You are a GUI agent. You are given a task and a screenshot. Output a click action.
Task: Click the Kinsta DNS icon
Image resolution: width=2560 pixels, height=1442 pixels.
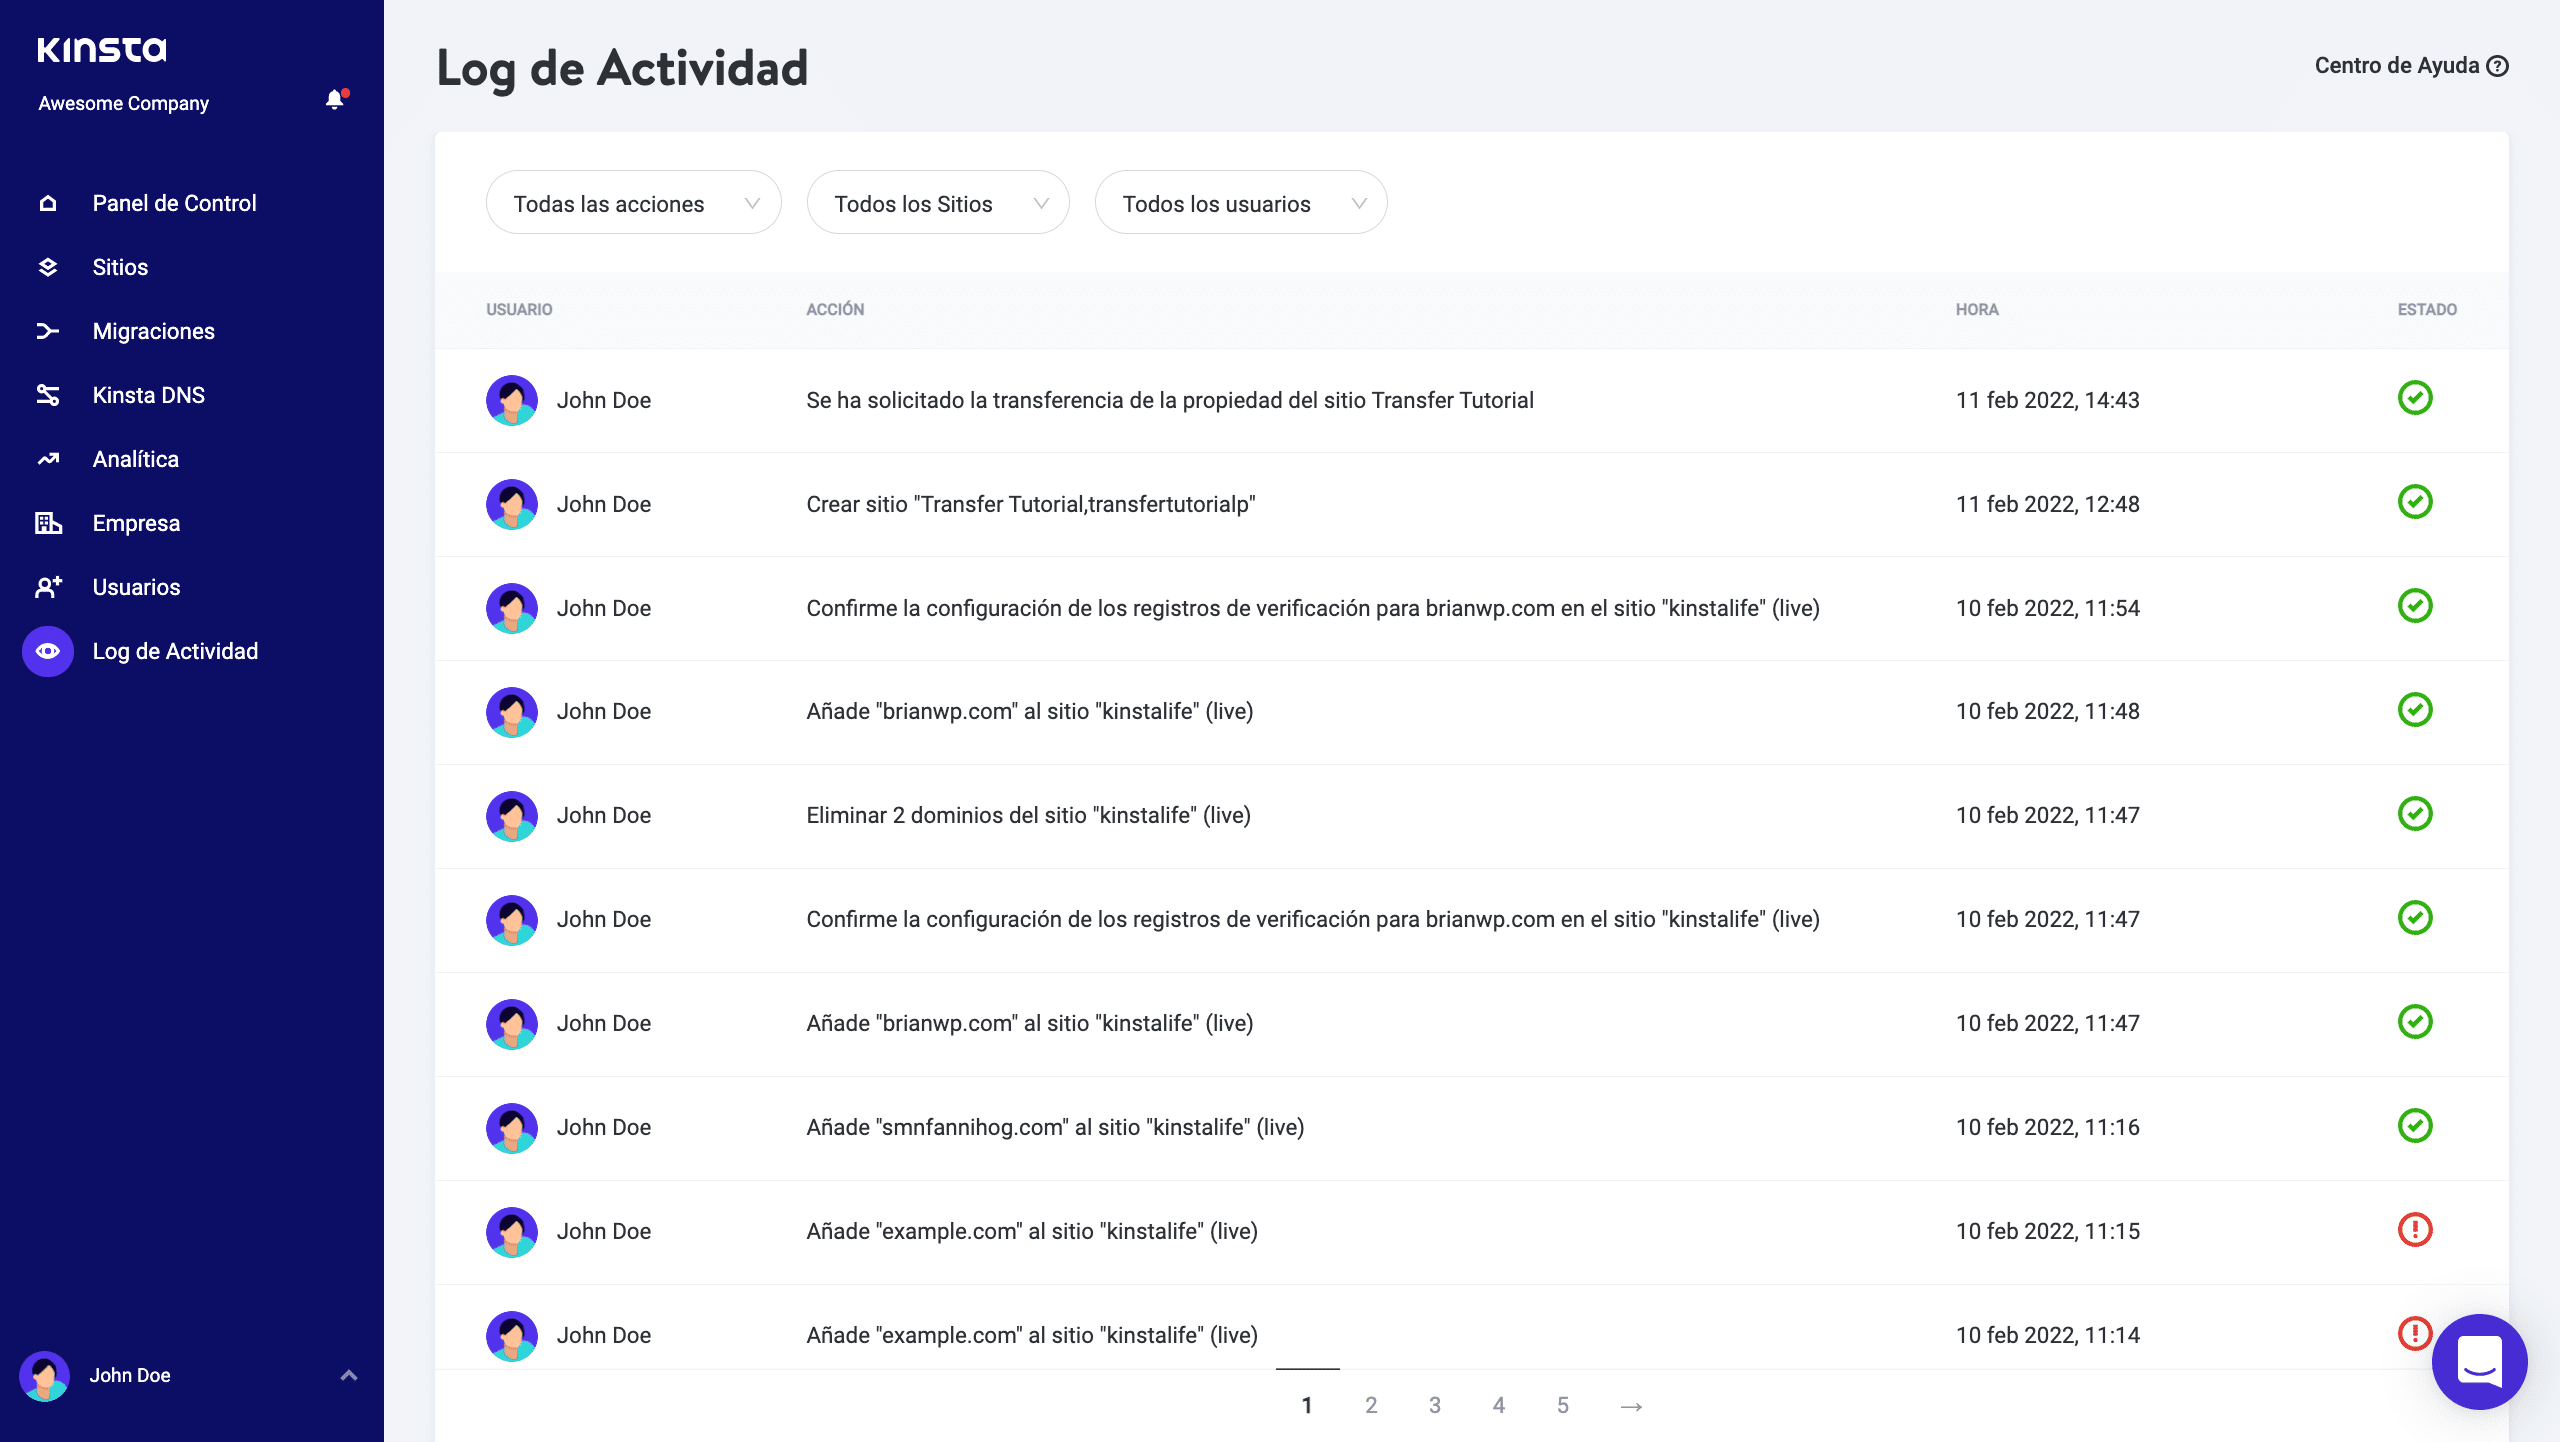click(x=48, y=396)
